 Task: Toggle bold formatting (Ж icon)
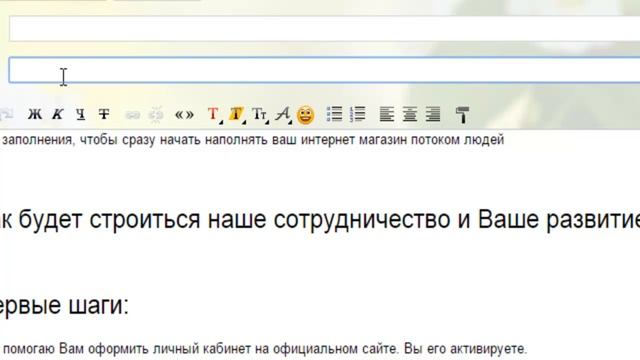point(35,114)
